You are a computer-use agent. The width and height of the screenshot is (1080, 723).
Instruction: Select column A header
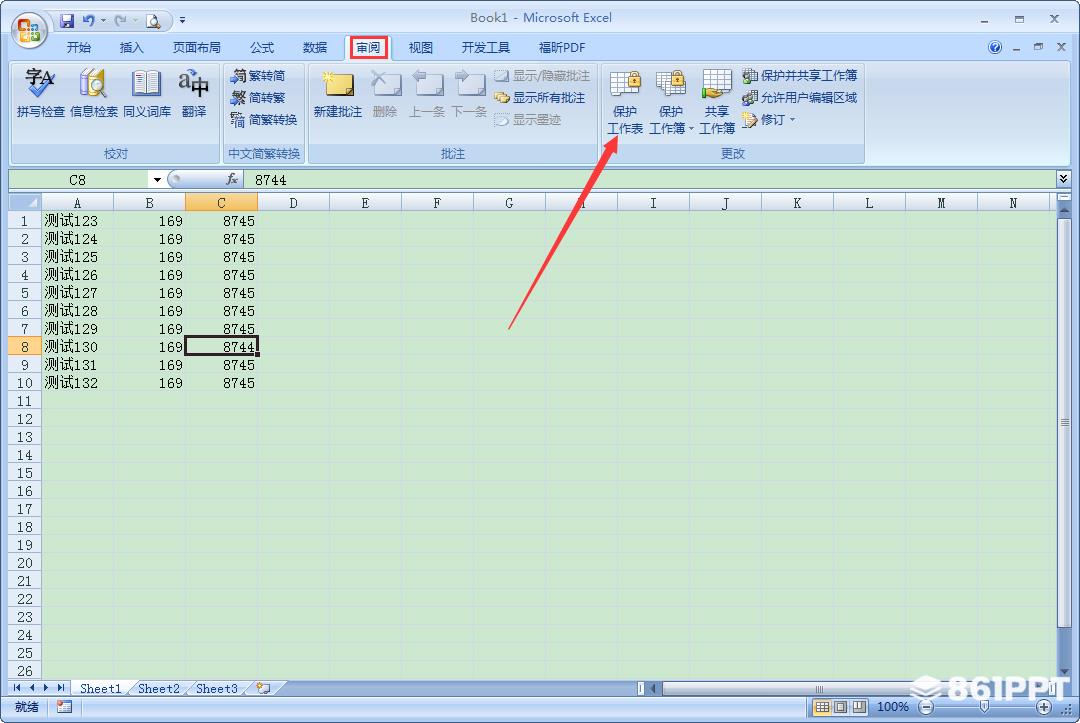[77, 203]
